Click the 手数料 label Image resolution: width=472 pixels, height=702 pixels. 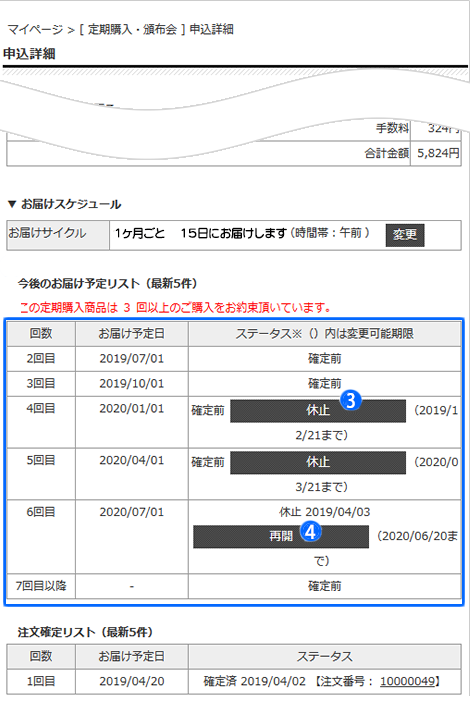coord(392,128)
